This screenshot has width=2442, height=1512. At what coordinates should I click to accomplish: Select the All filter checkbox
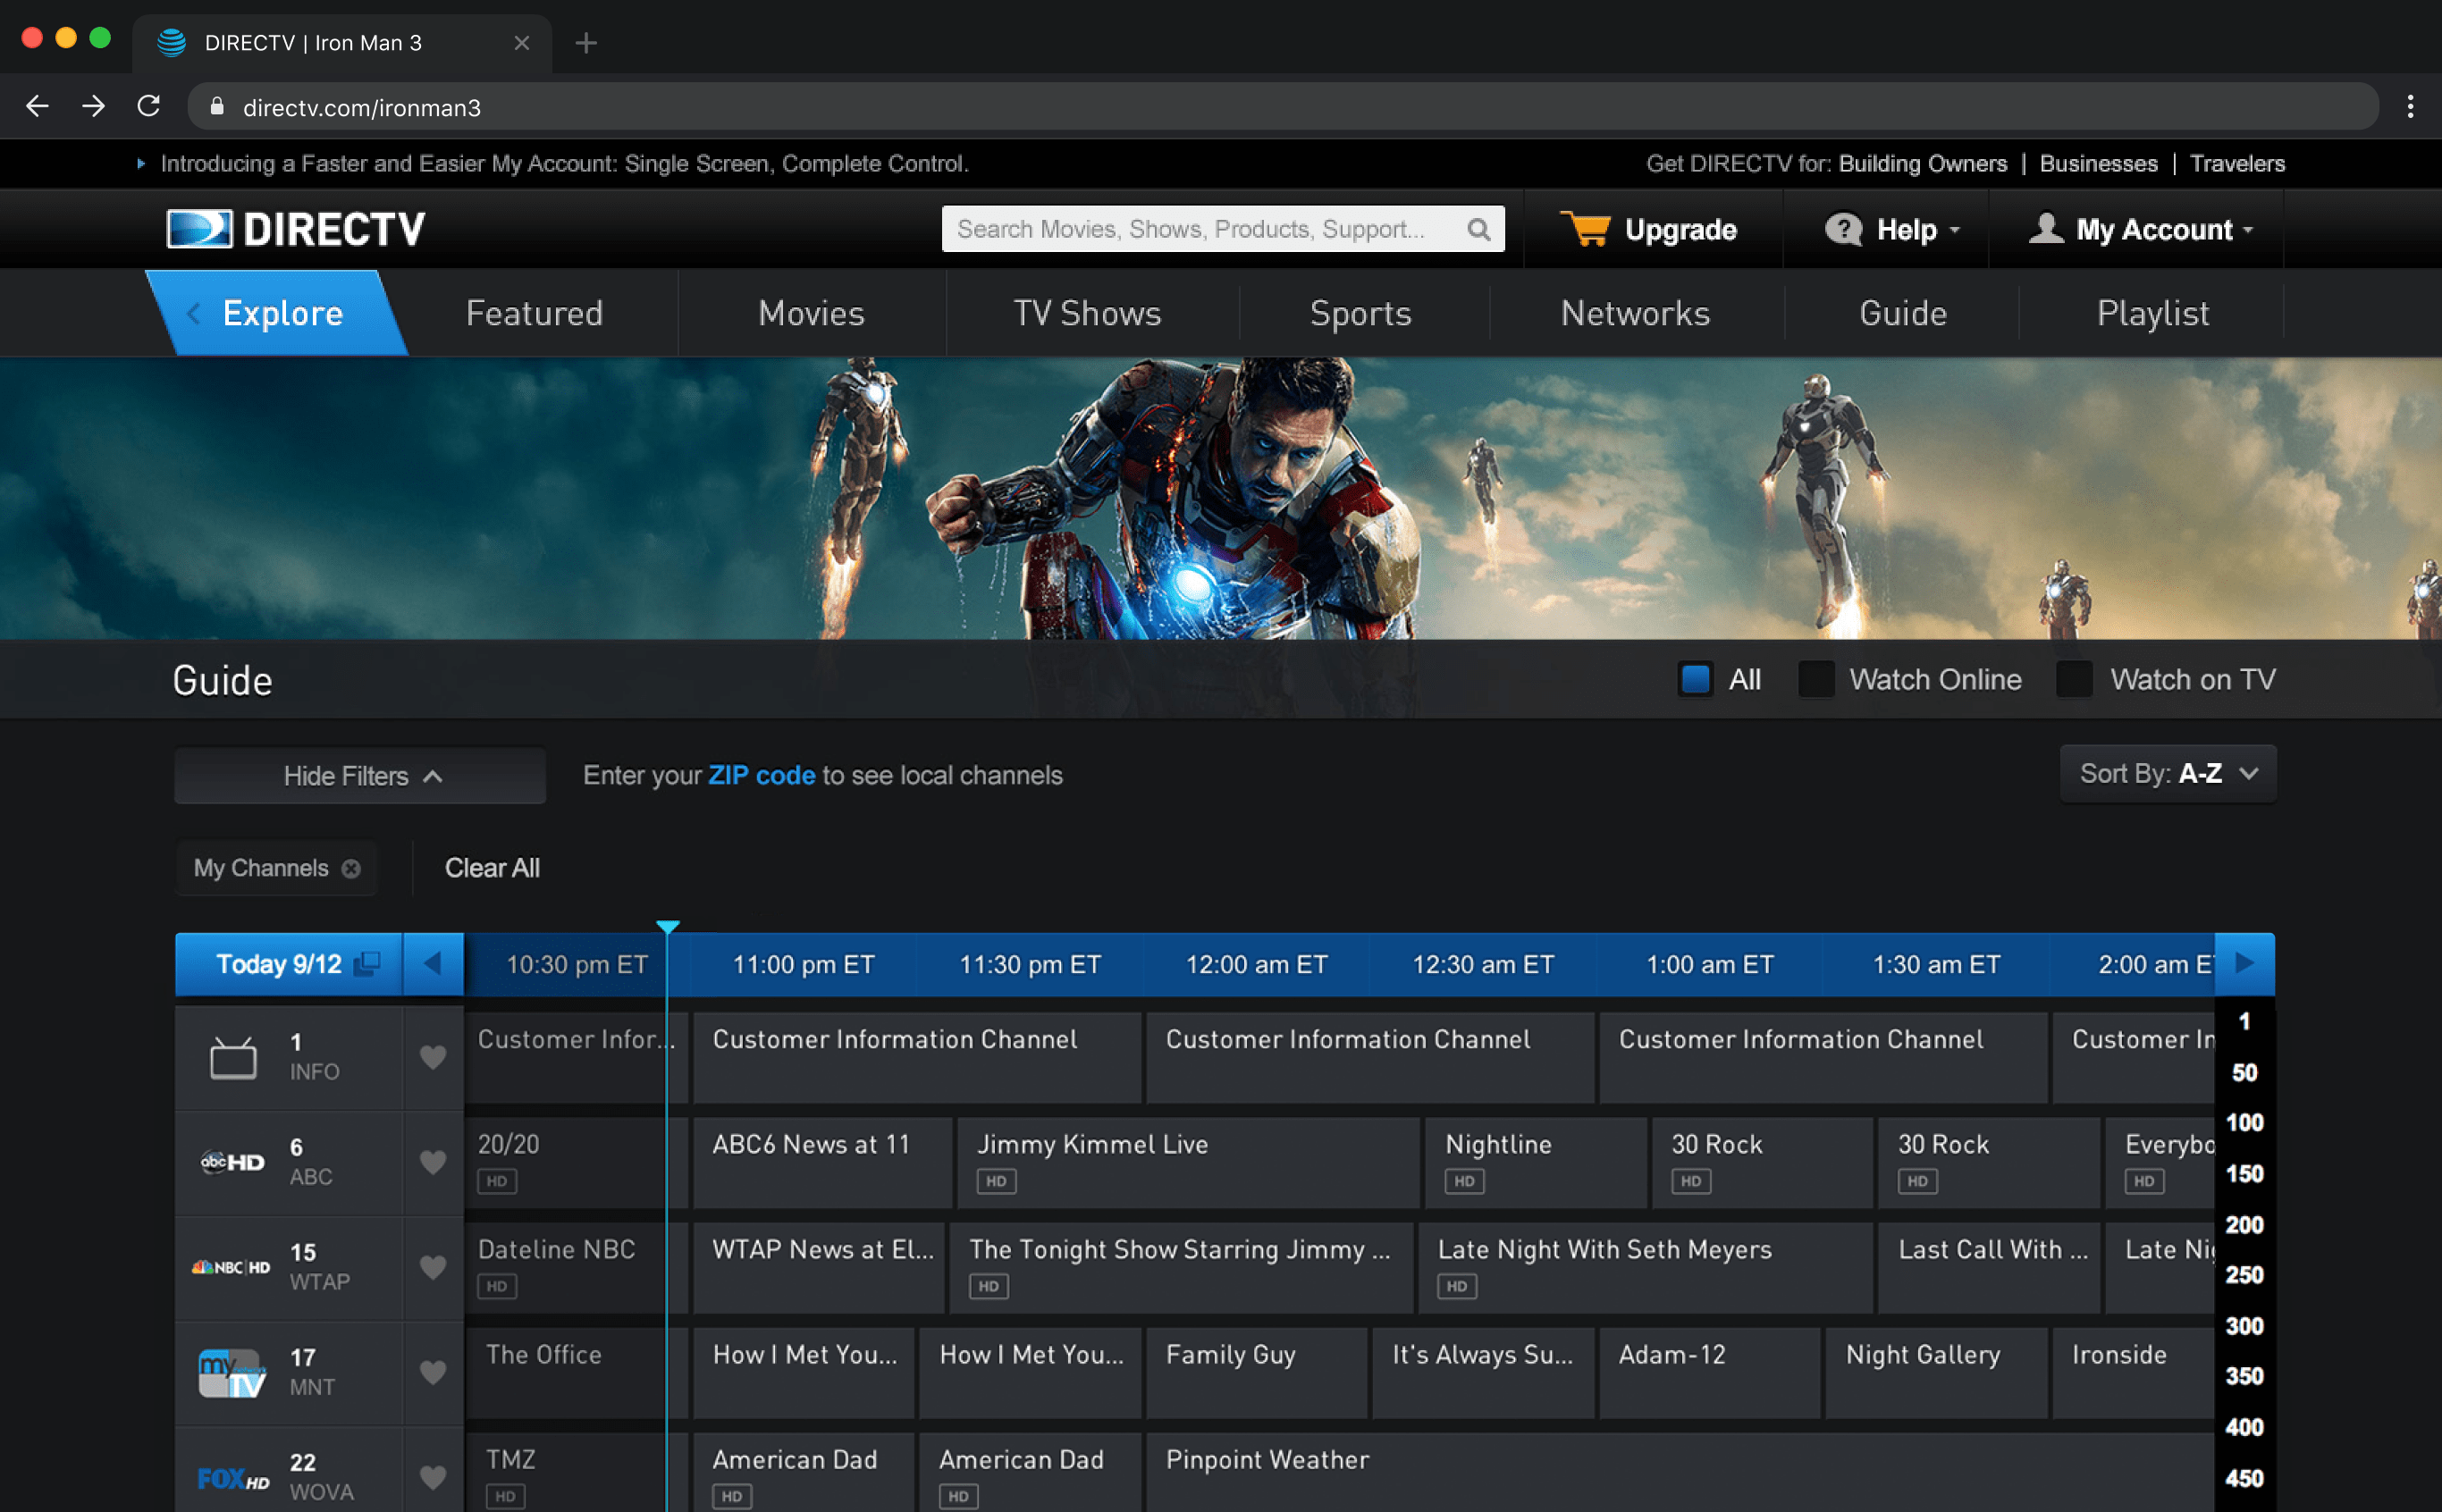(x=1695, y=679)
